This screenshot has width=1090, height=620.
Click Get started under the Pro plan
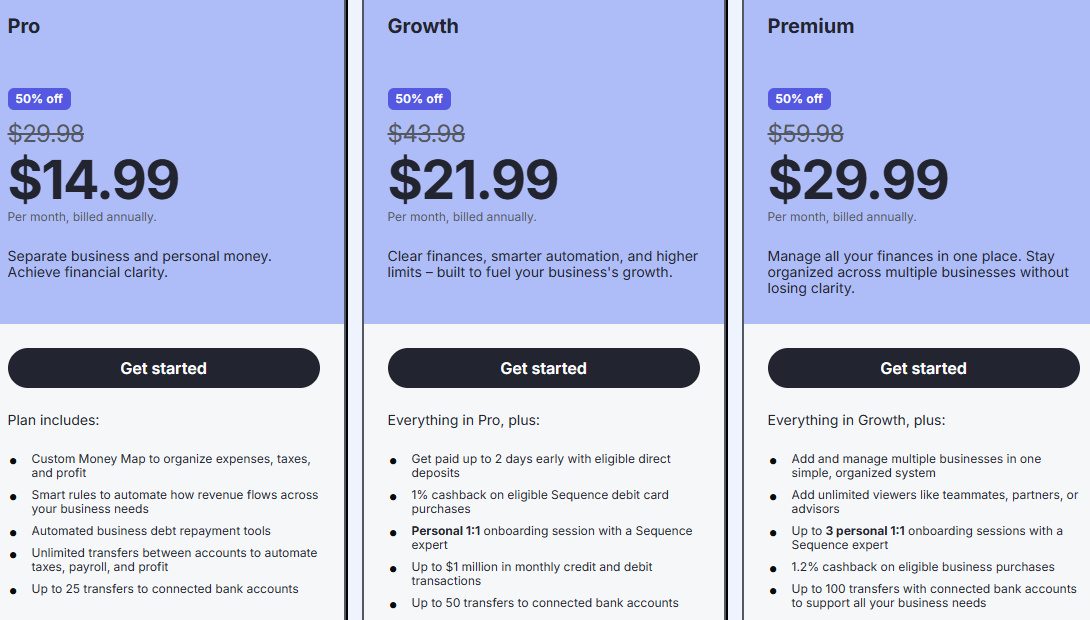point(163,368)
